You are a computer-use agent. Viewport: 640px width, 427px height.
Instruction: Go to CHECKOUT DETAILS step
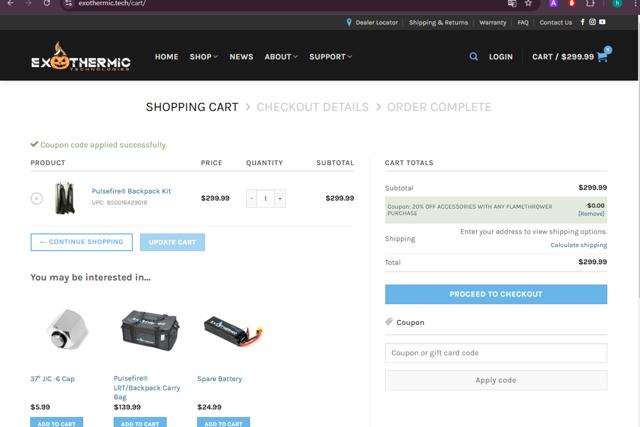coord(313,107)
